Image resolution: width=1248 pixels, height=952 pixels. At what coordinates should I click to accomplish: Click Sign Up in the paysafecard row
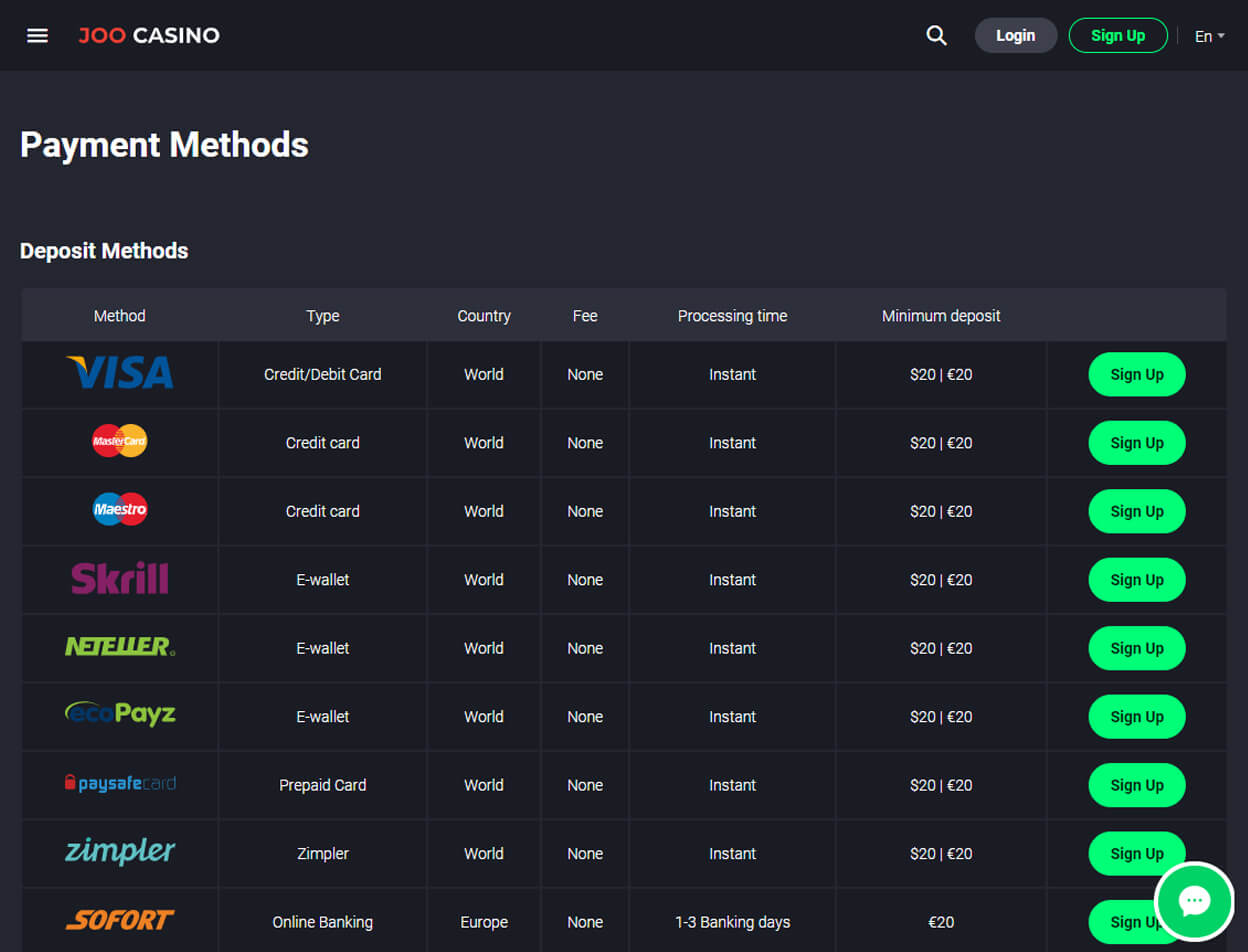point(1137,785)
